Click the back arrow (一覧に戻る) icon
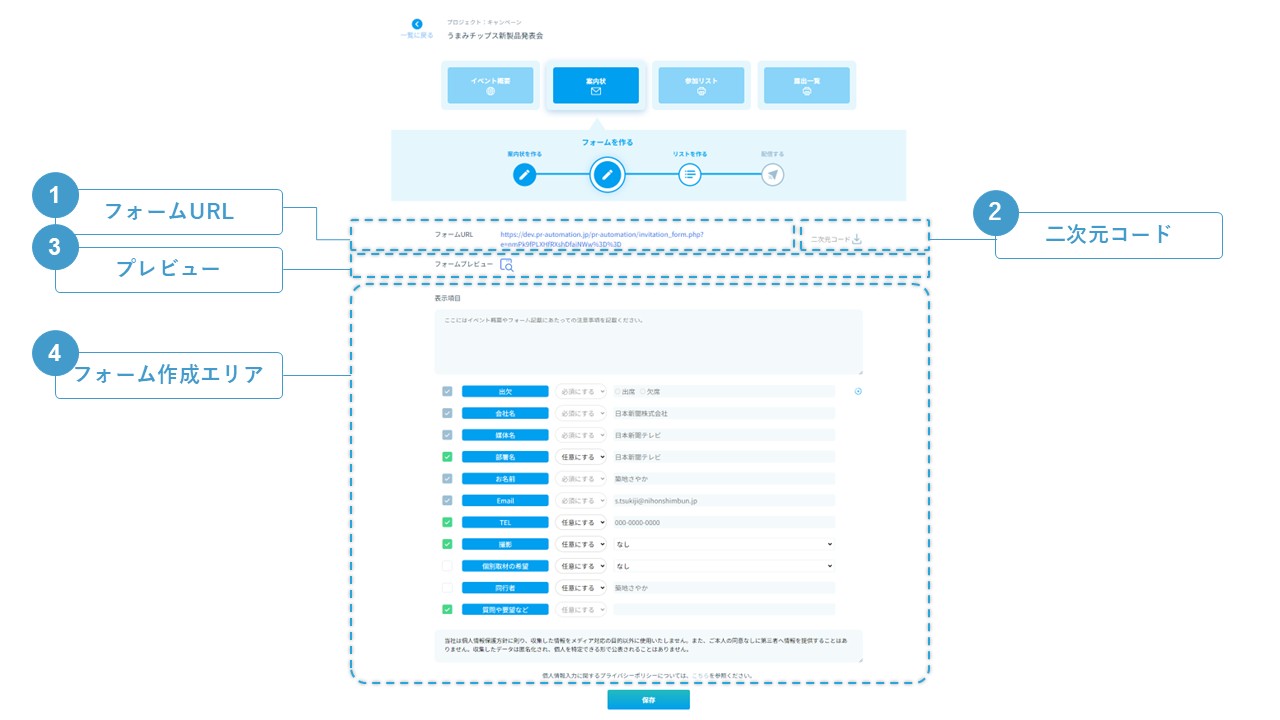The height and width of the screenshot is (720, 1280). [x=417, y=24]
